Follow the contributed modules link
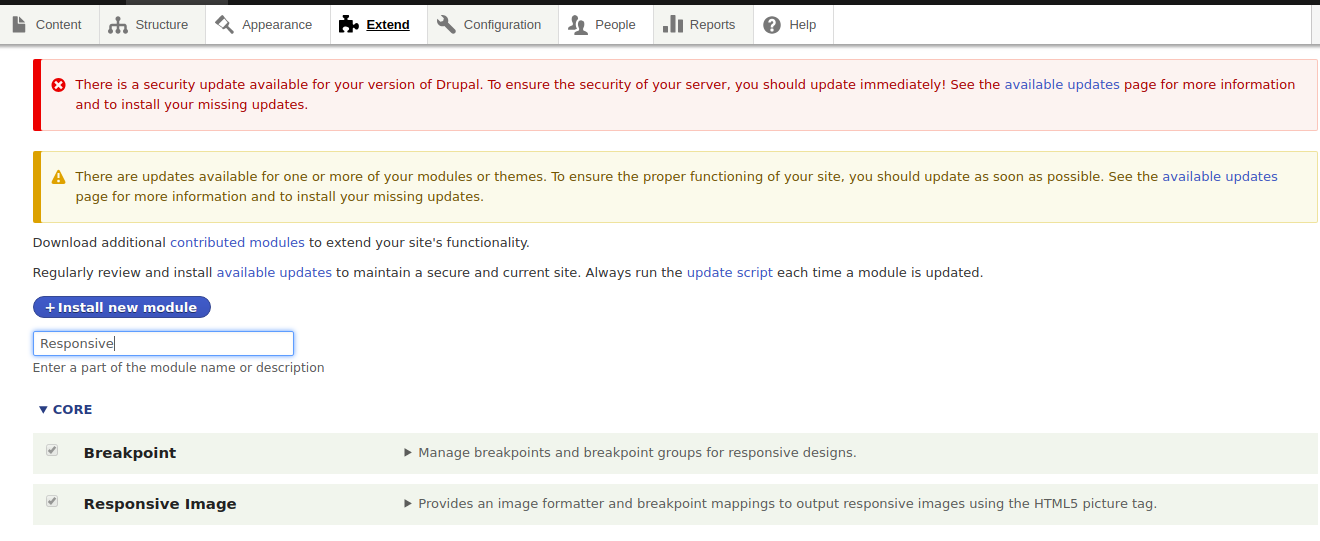The height and width of the screenshot is (541, 1320). point(237,243)
